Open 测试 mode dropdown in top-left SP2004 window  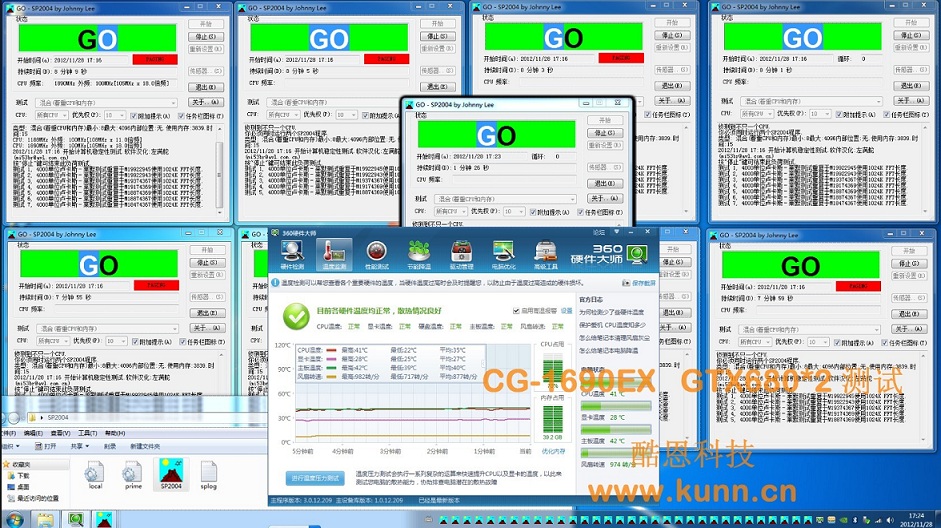pyautogui.click(x=106, y=103)
